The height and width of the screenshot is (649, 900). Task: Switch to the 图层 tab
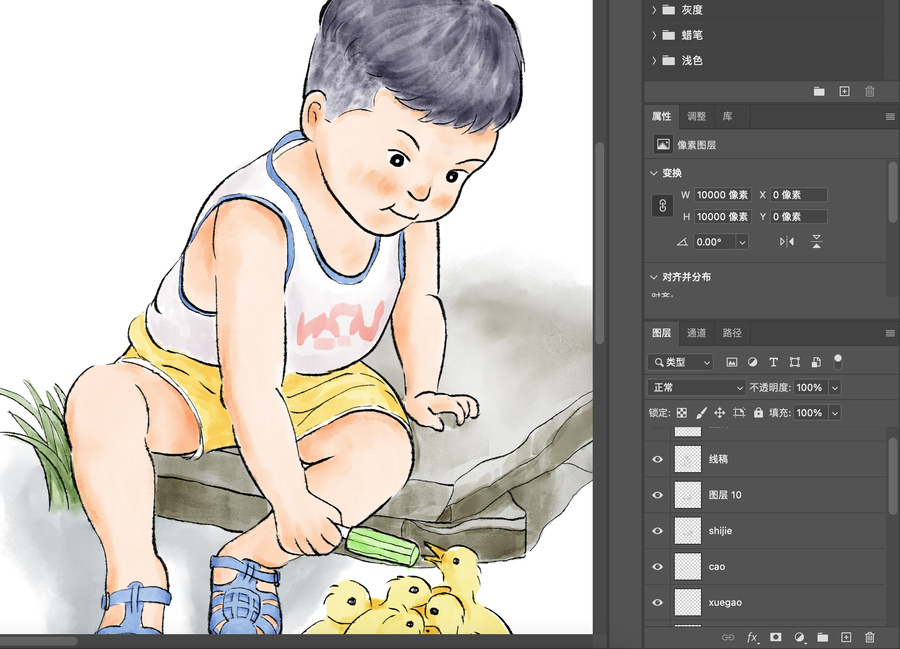(x=661, y=333)
